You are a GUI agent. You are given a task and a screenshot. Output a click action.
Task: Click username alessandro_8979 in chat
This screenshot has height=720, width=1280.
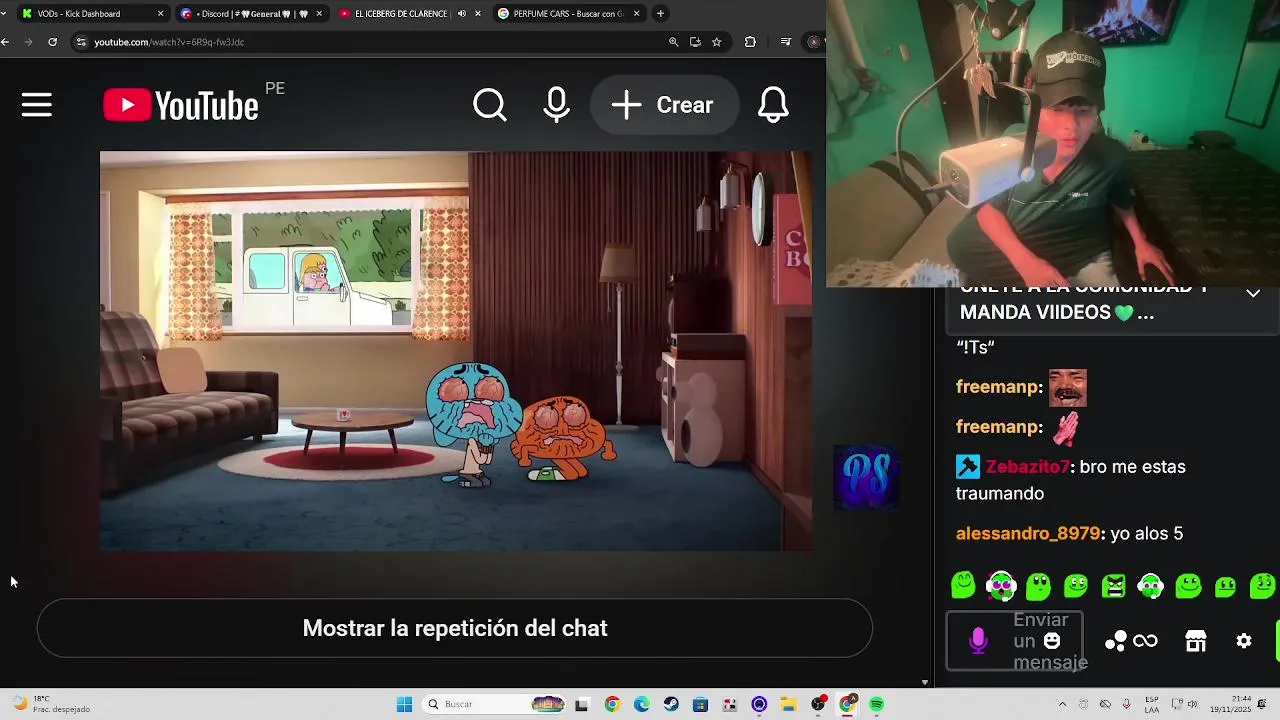[x=1028, y=534]
